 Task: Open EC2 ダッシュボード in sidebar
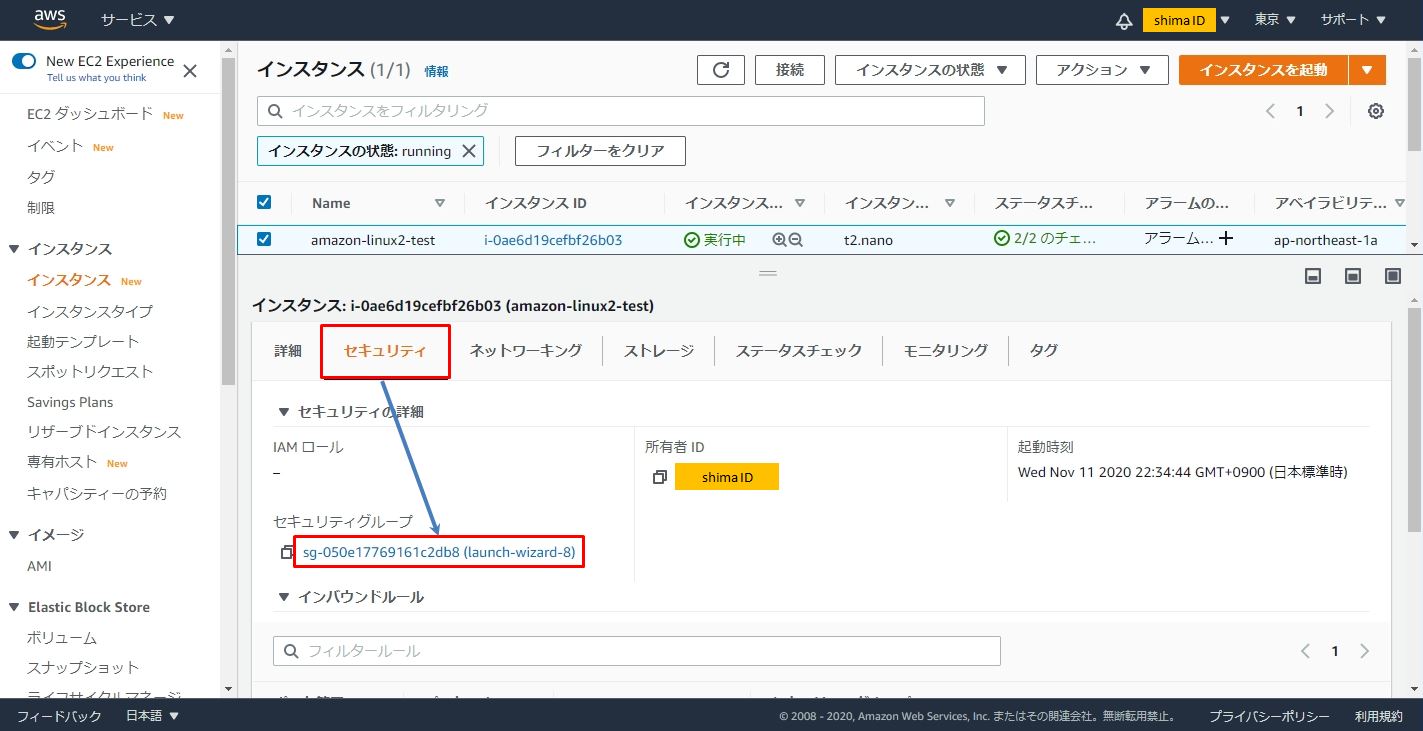[x=90, y=114]
